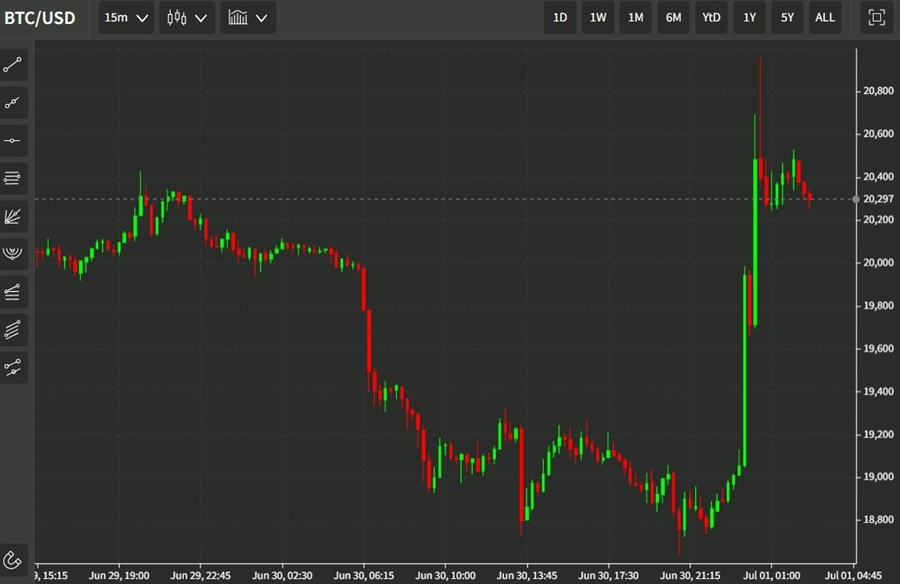Switch to 6M time range
Screen dimensions: 900x584
pyautogui.click(x=673, y=17)
